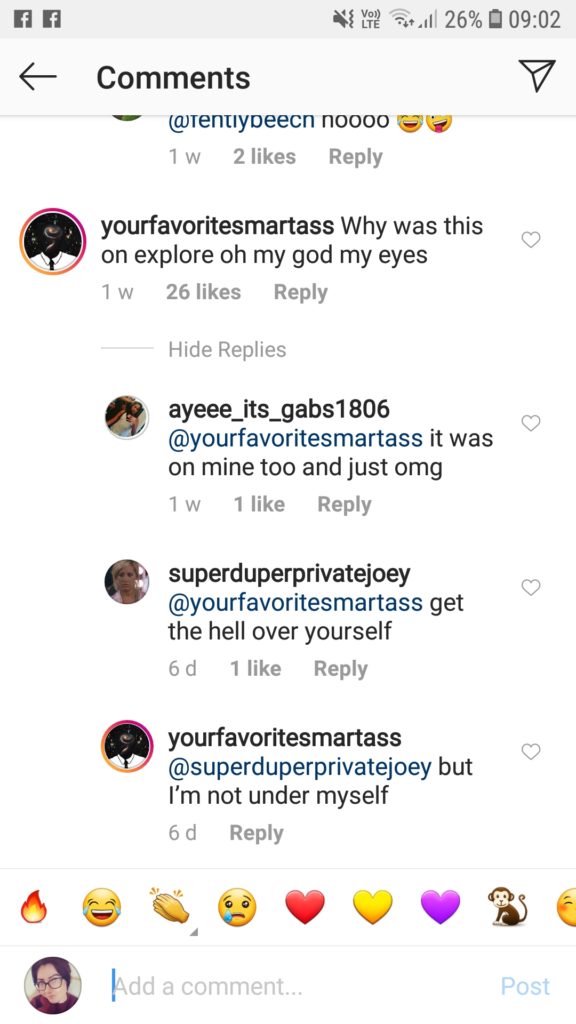Image resolution: width=576 pixels, height=1024 pixels.
Task: Reply to the 26 likes comment
Action: click(x=300, y=293)
